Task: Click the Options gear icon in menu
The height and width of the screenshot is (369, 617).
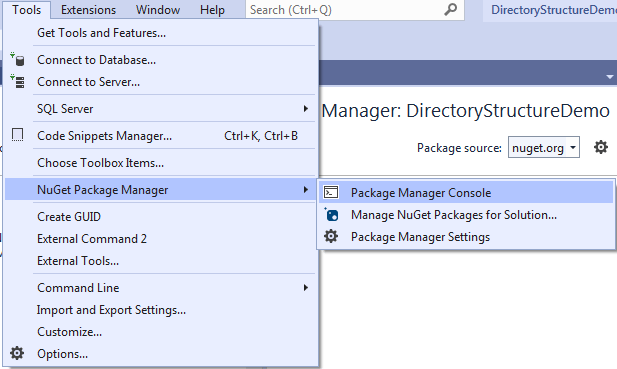Action: pyautogui.click(x=17, y=353)
